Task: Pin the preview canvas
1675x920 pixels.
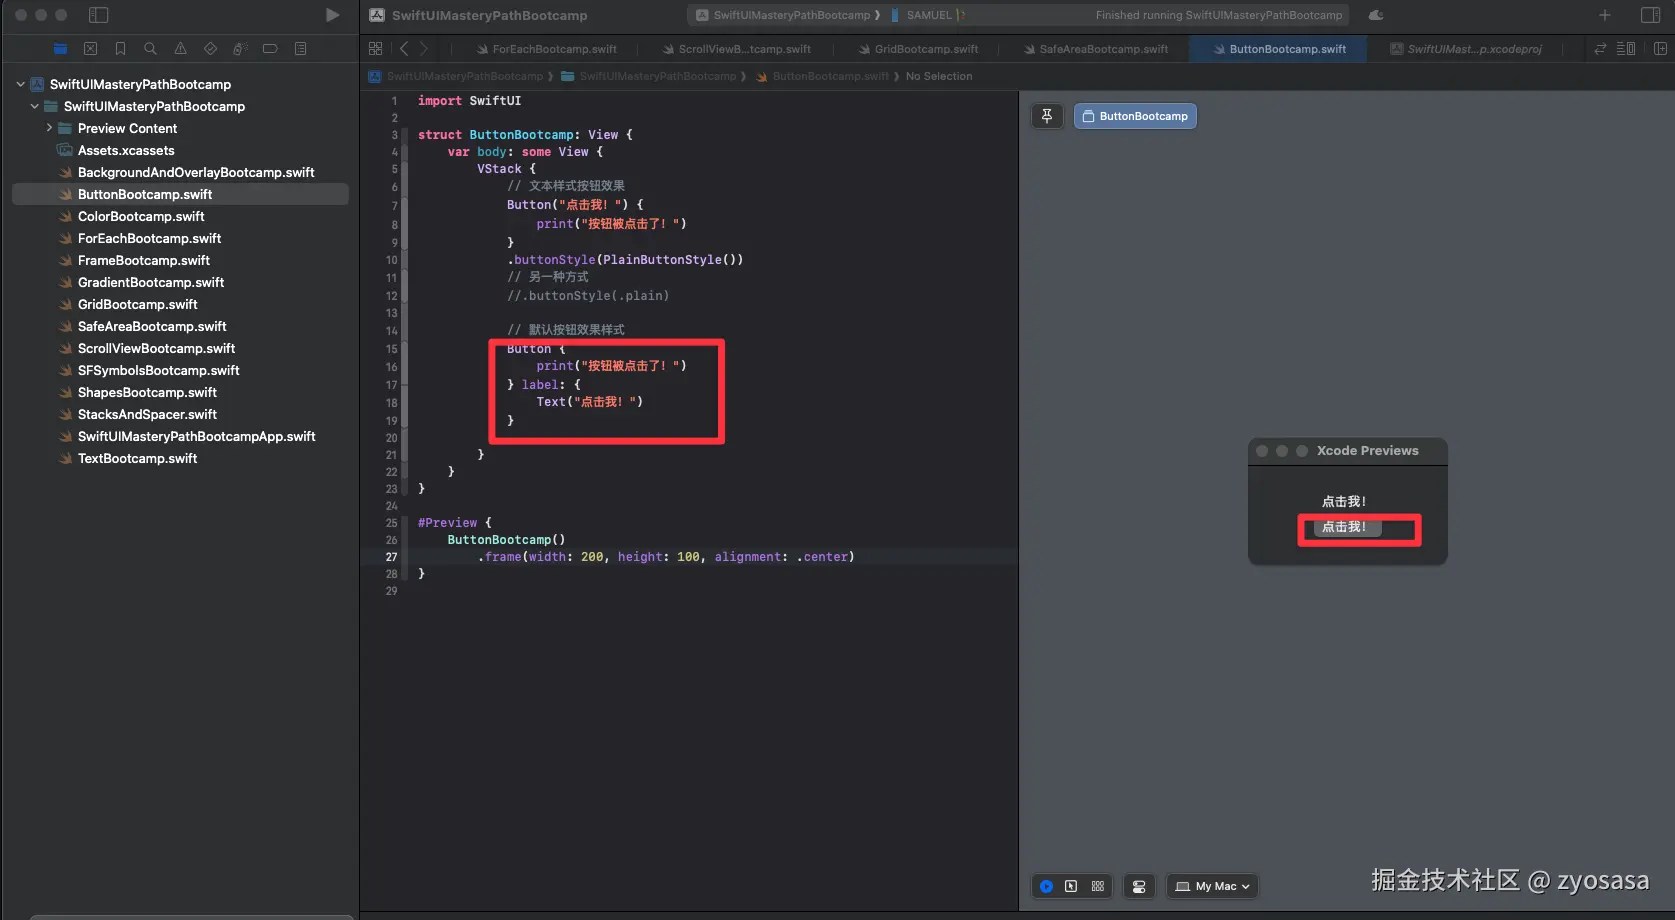Action: (1047, 116)
